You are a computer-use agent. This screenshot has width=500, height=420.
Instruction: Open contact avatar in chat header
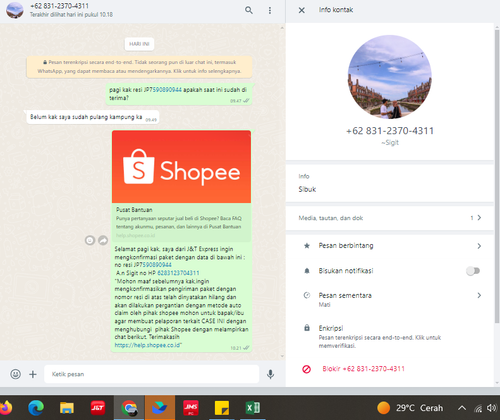pos(15,10)
